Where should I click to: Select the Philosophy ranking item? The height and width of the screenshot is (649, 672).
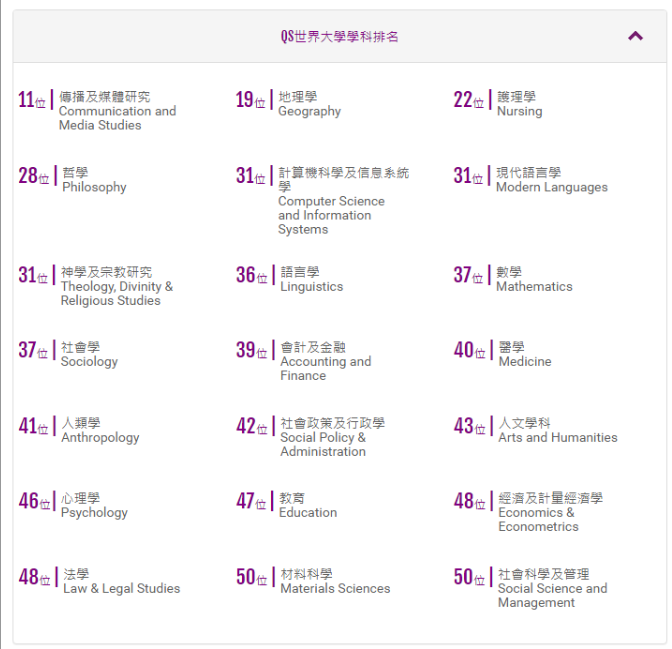click(x=94, y=181)
